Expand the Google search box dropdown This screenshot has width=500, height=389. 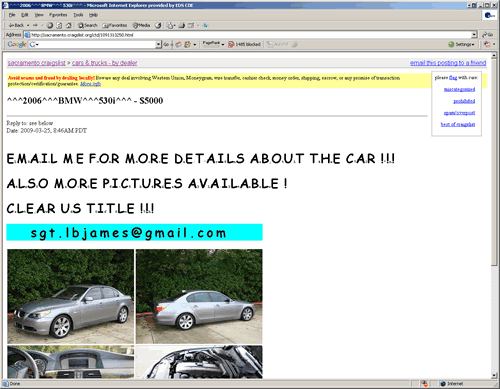click(x=158, y=44)
